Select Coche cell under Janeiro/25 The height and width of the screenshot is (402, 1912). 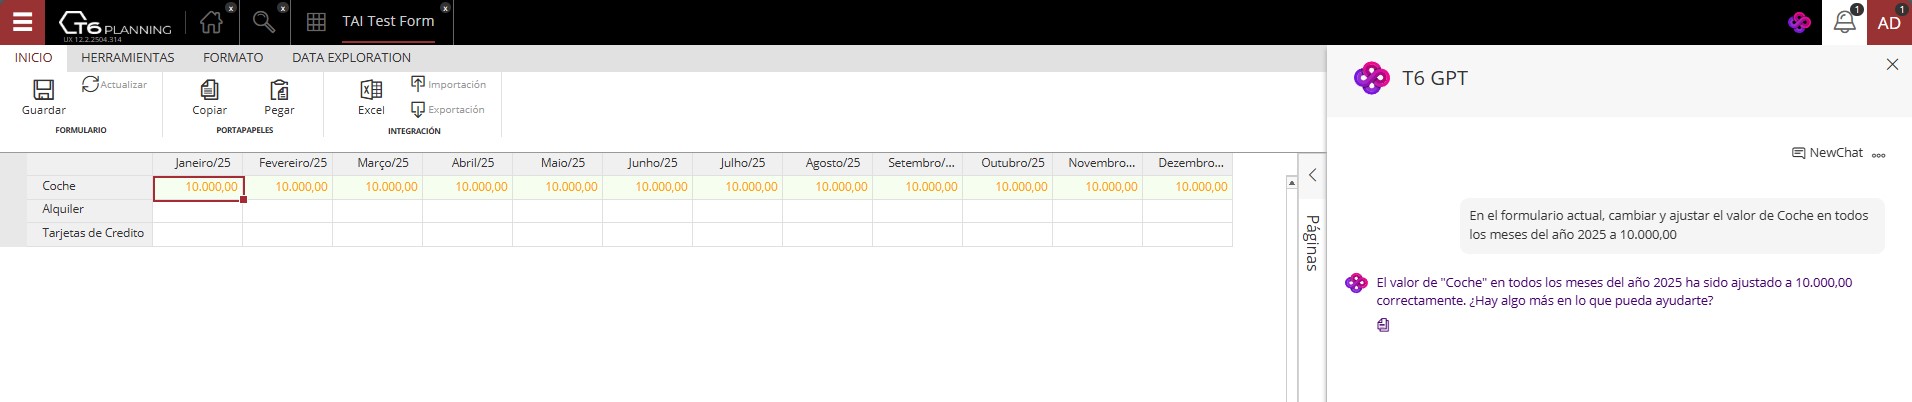click(198, 187)
